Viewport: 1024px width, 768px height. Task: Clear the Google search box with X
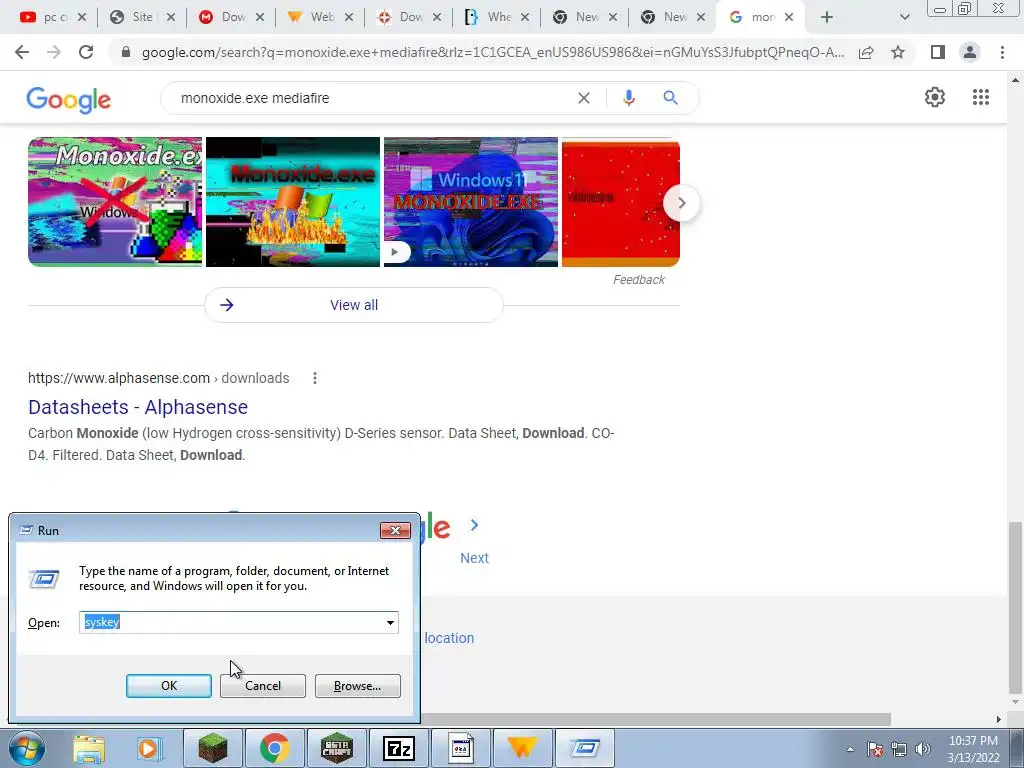pos(584,98)
